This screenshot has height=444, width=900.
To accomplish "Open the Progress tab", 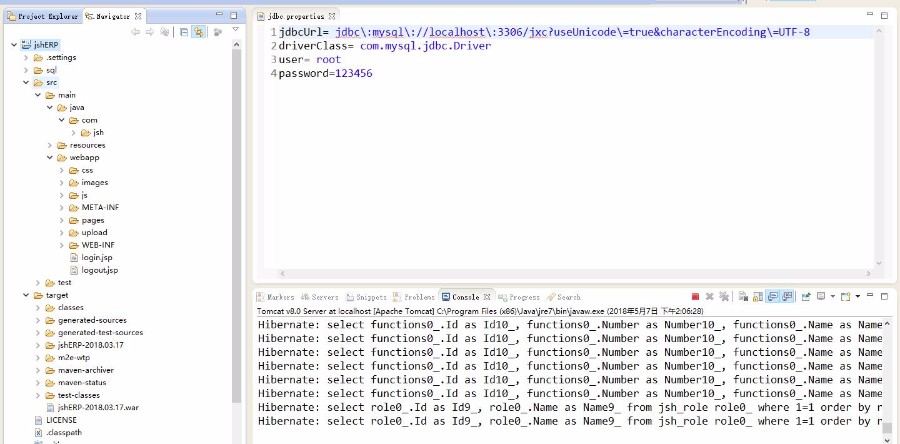I will pos(519,297).
